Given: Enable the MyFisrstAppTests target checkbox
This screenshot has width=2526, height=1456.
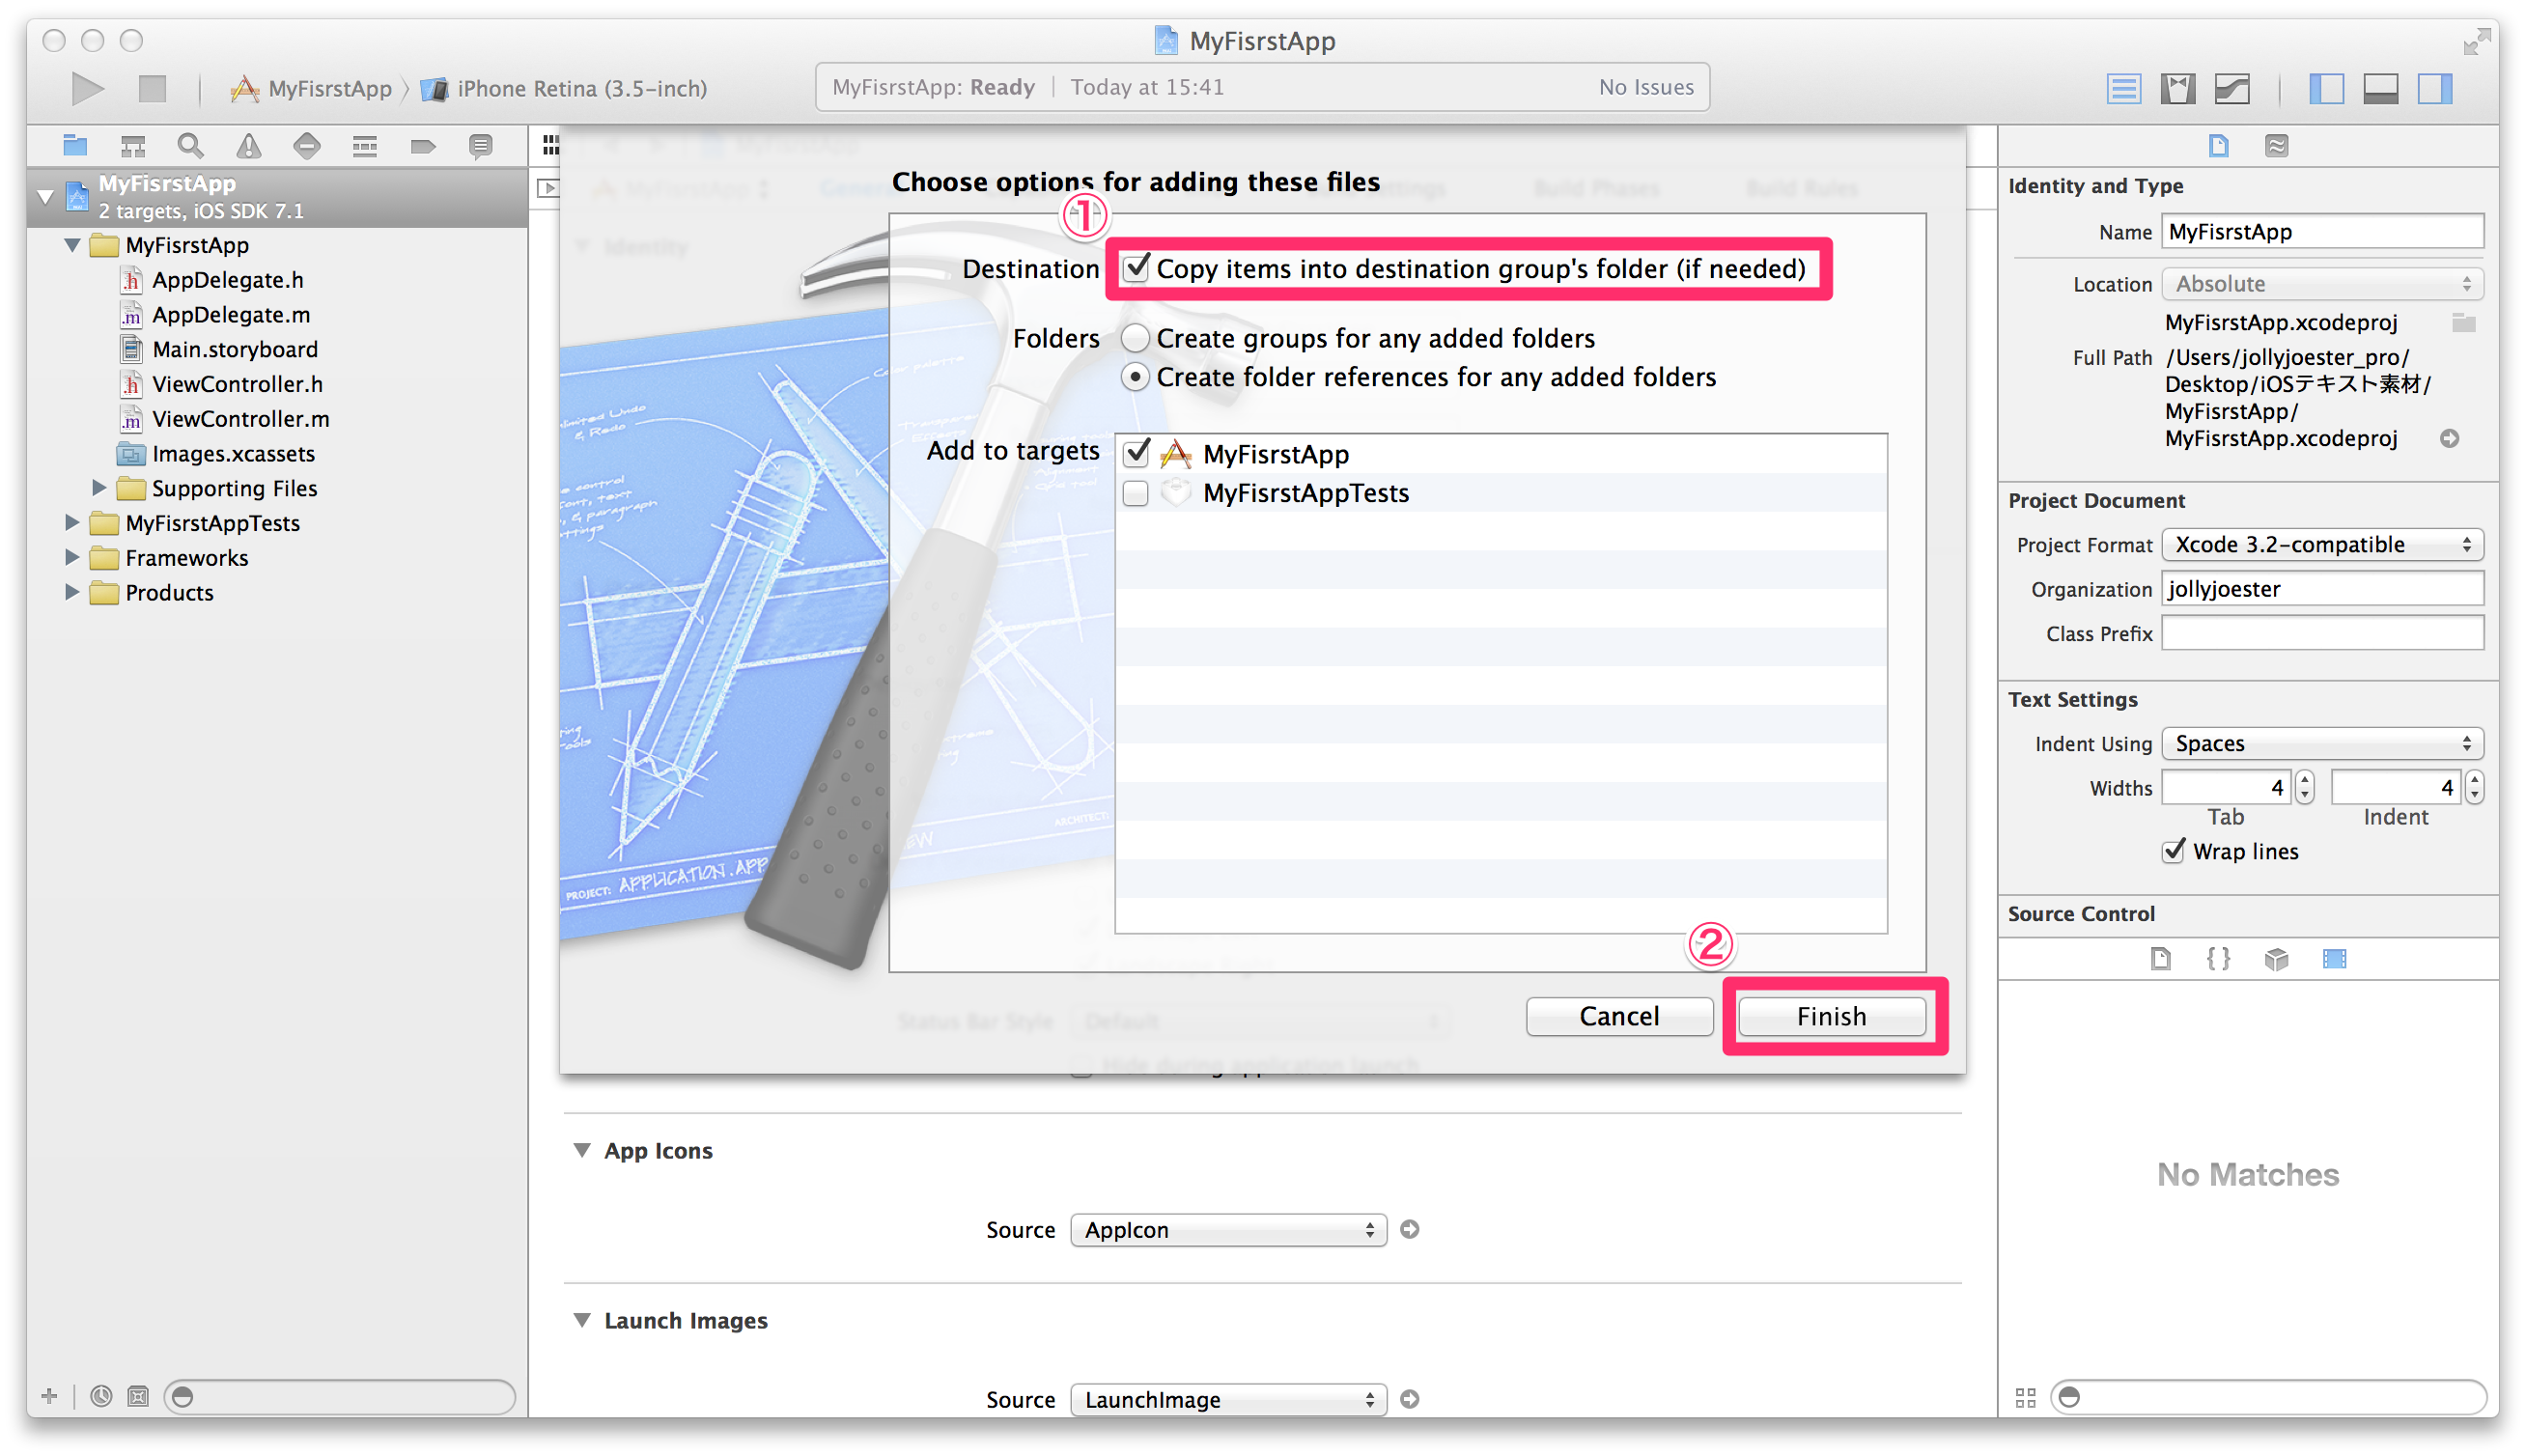Looking at the screenshot, I should click(1135, 493).
